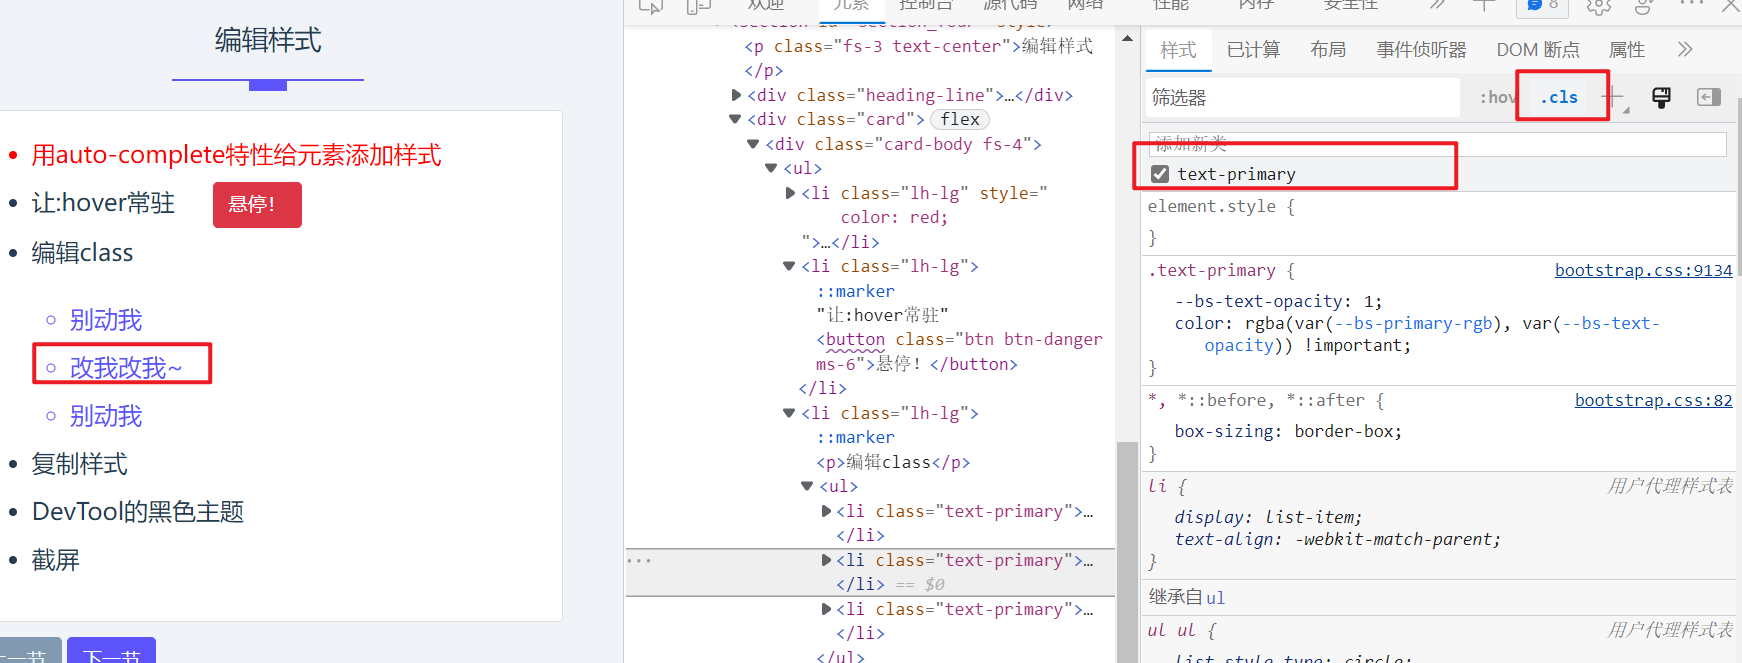Open DevTools settings gear

click(1598, 7)
